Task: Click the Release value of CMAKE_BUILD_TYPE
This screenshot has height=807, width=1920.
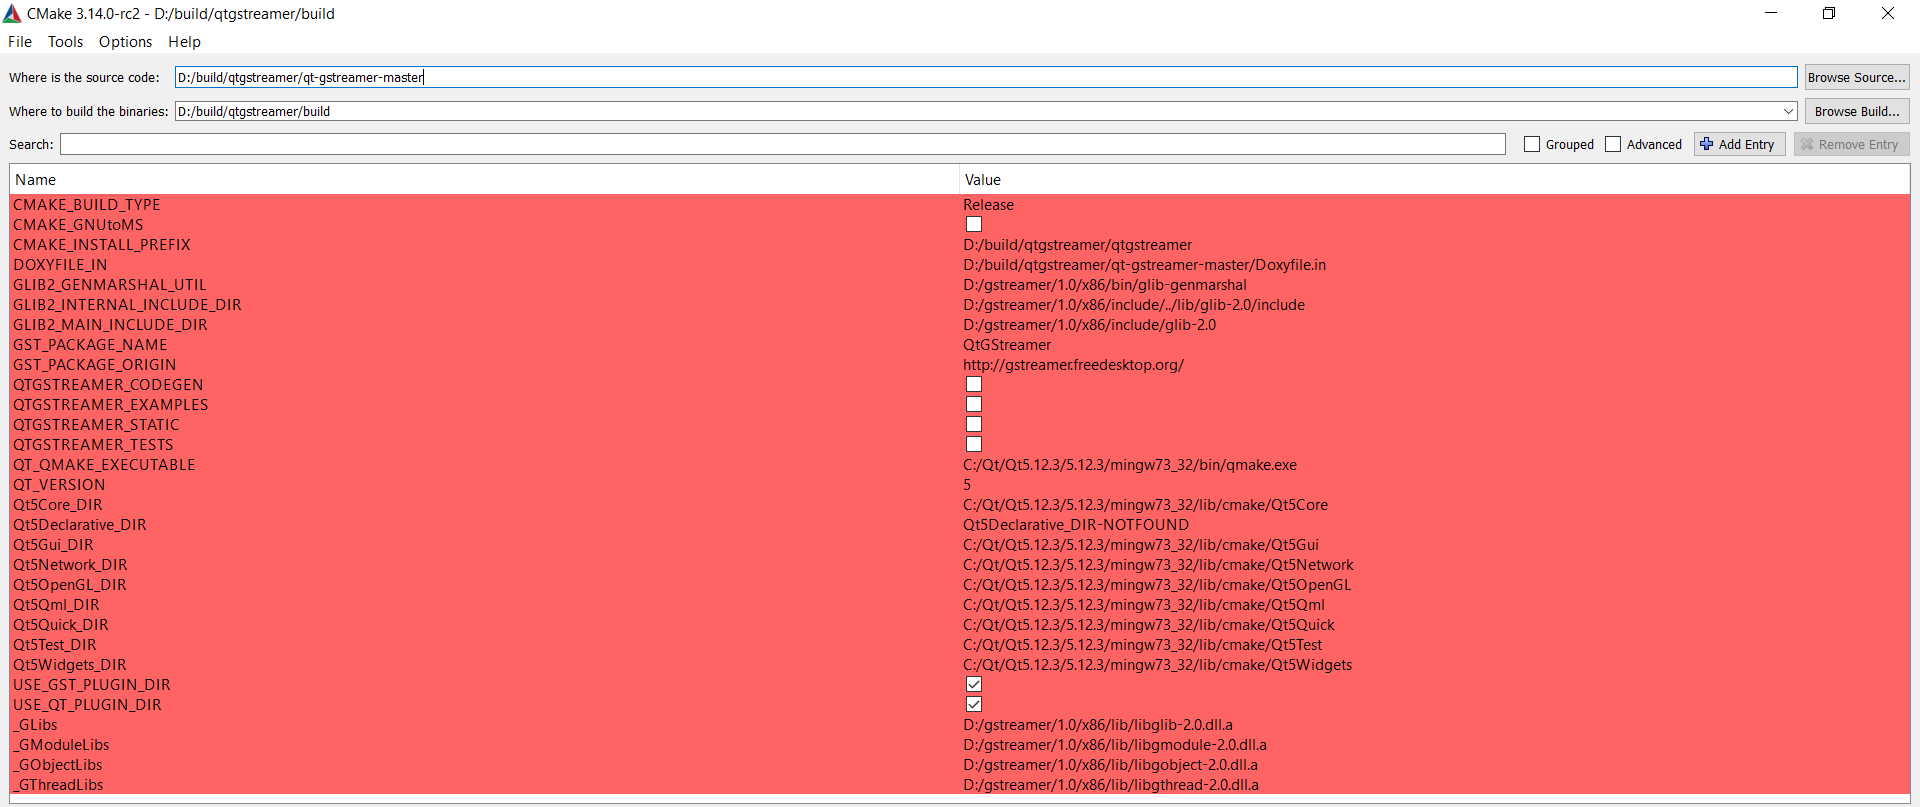Action: [x=988, y=204]
